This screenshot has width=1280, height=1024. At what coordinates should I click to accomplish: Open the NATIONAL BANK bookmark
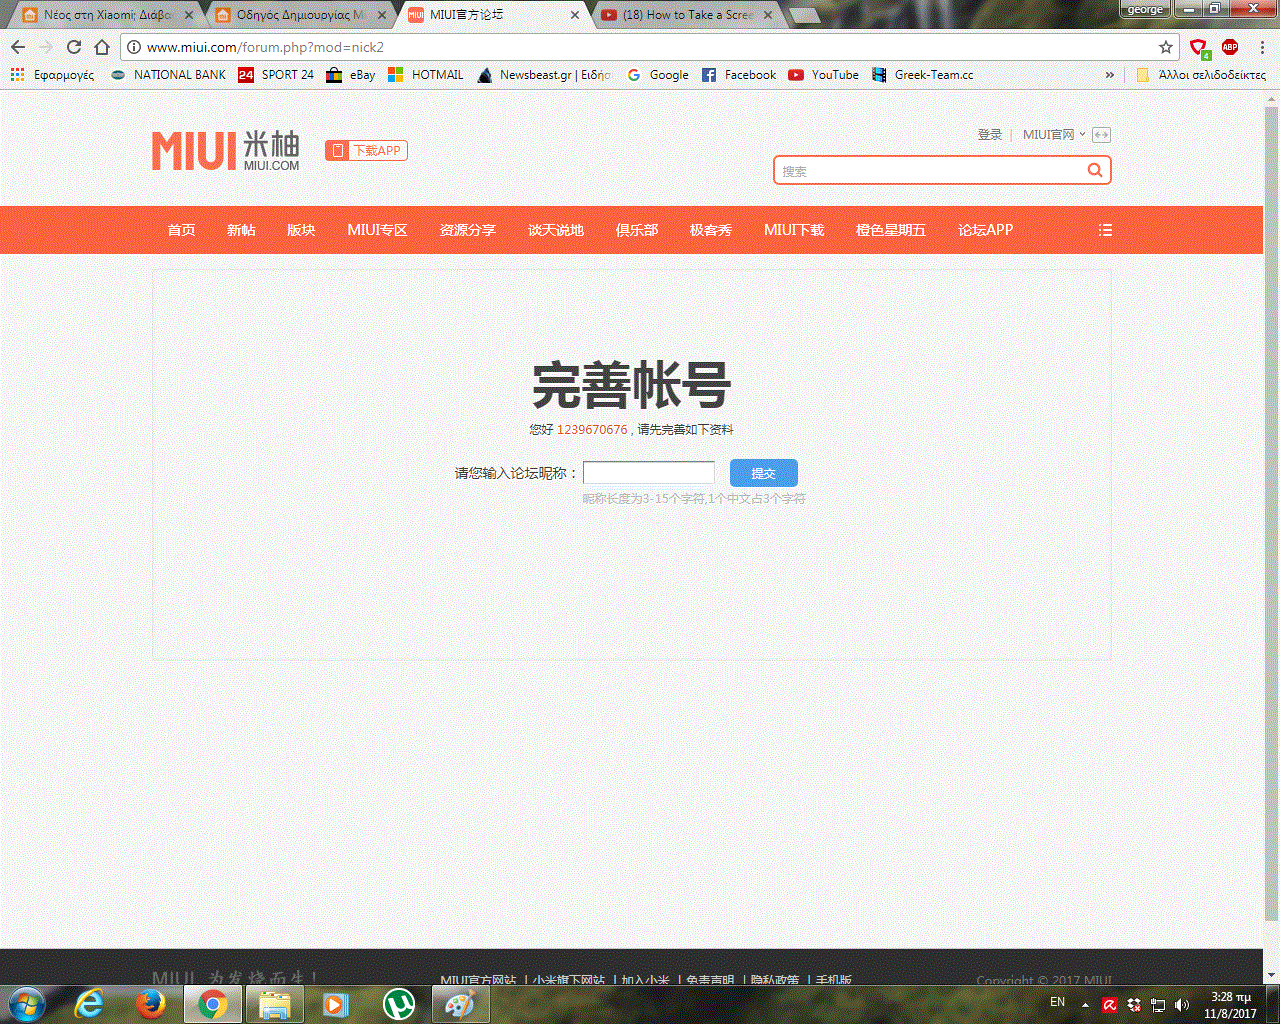[x=168, y=75]
